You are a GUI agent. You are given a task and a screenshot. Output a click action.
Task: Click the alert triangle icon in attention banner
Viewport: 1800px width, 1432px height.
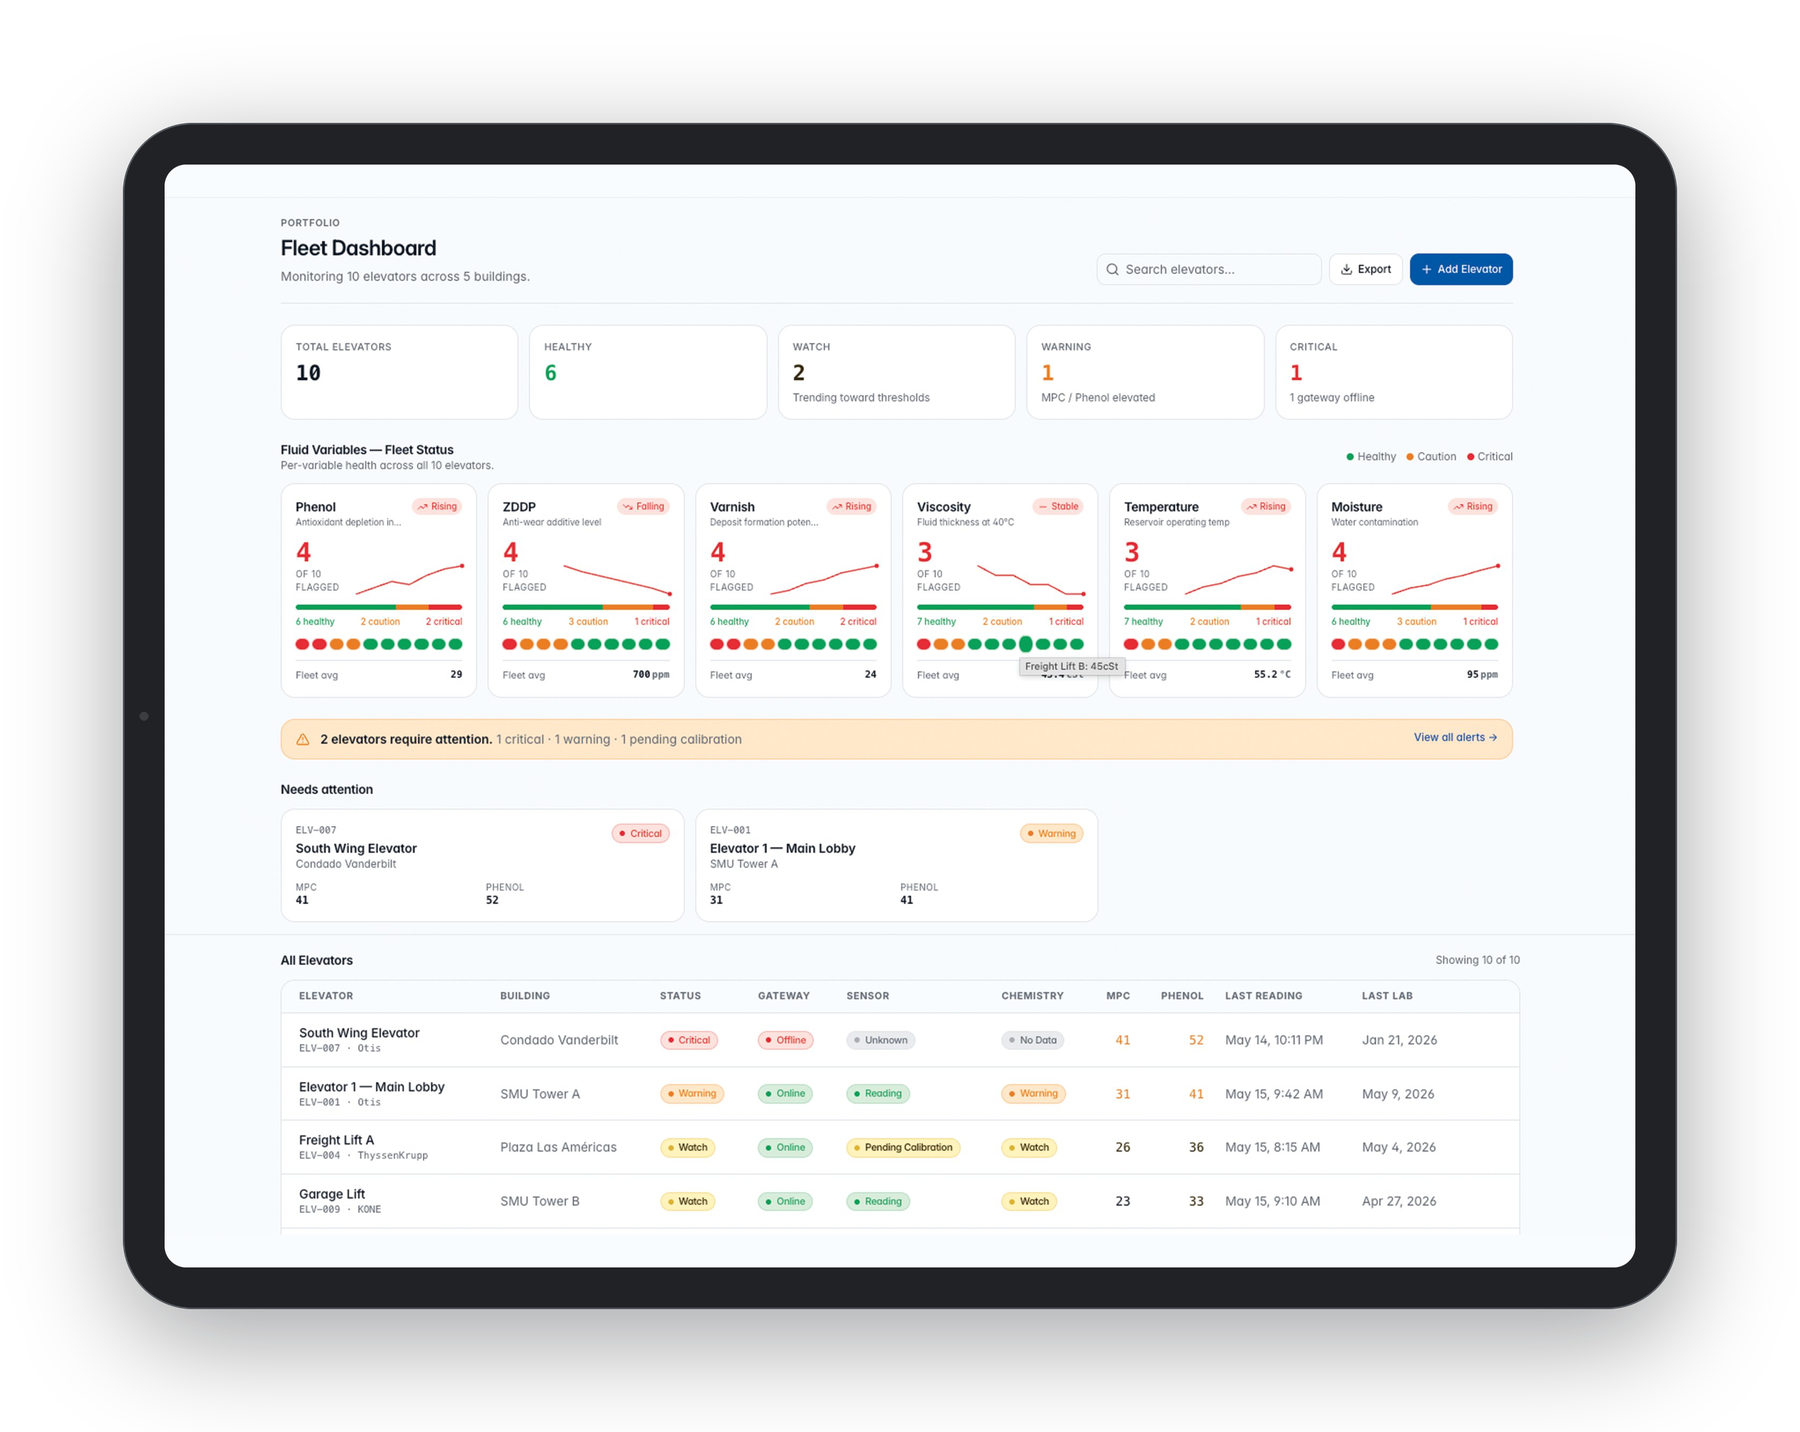(303, 739)
